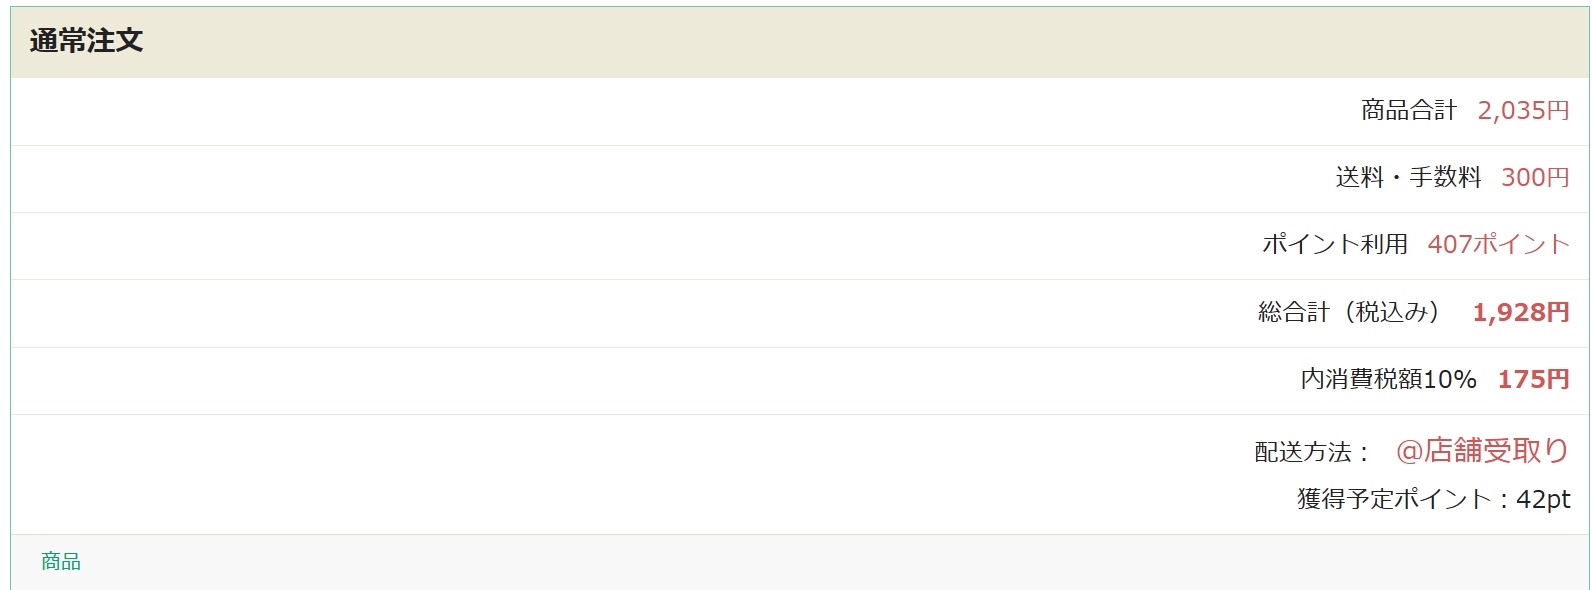
Task: Click the 10% tax rate text
Action: coord(1450,379)
